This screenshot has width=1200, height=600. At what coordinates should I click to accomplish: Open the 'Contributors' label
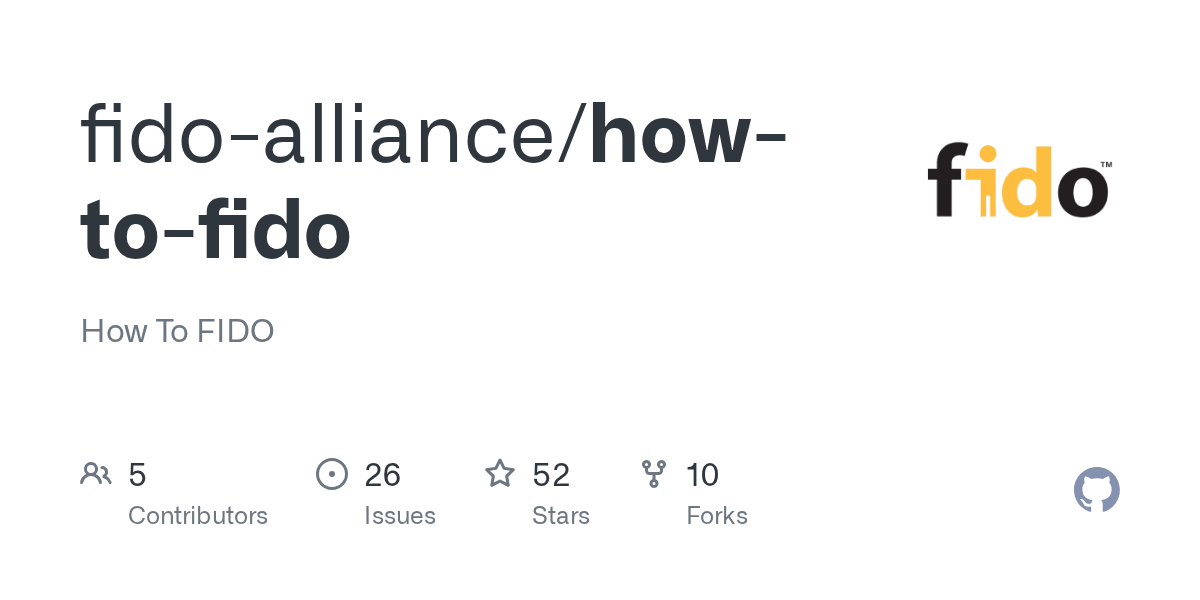198,516
